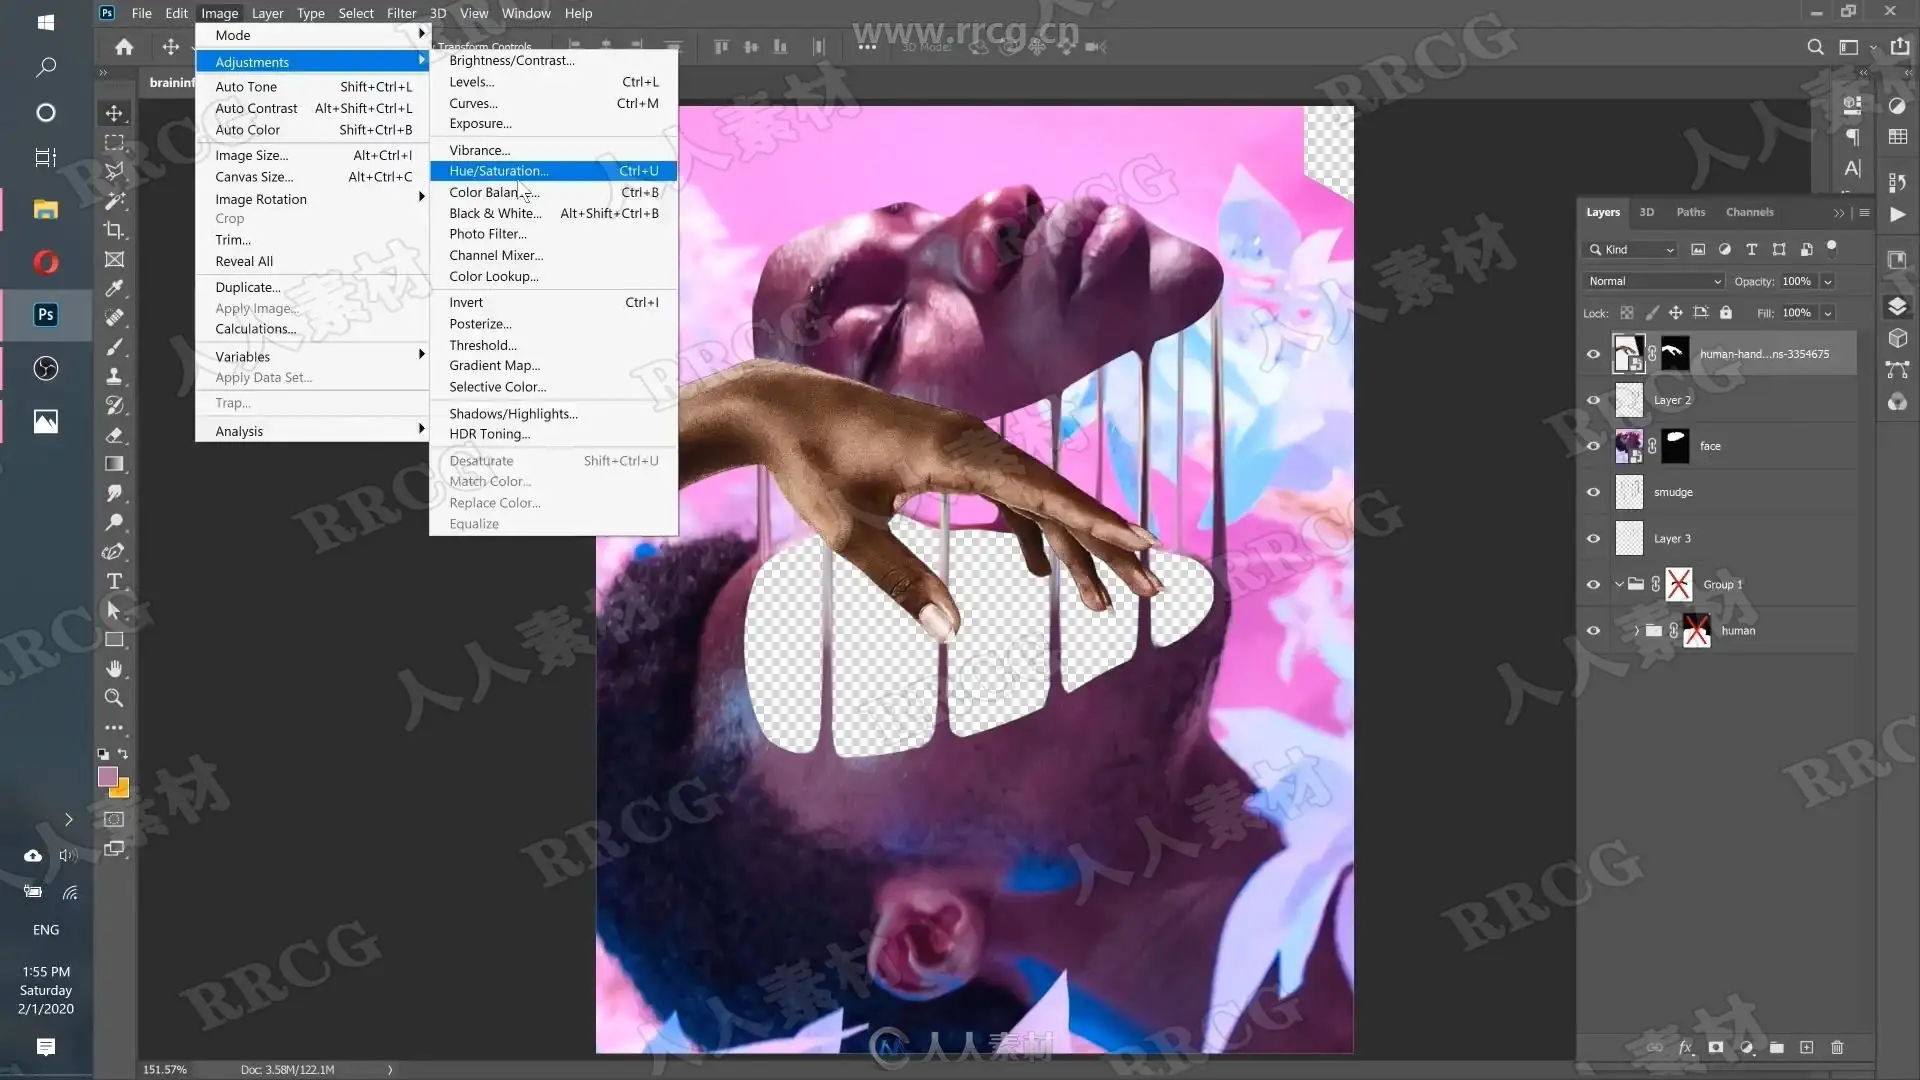Collapse the Group 1 layer group

[x=1619, y=584]
